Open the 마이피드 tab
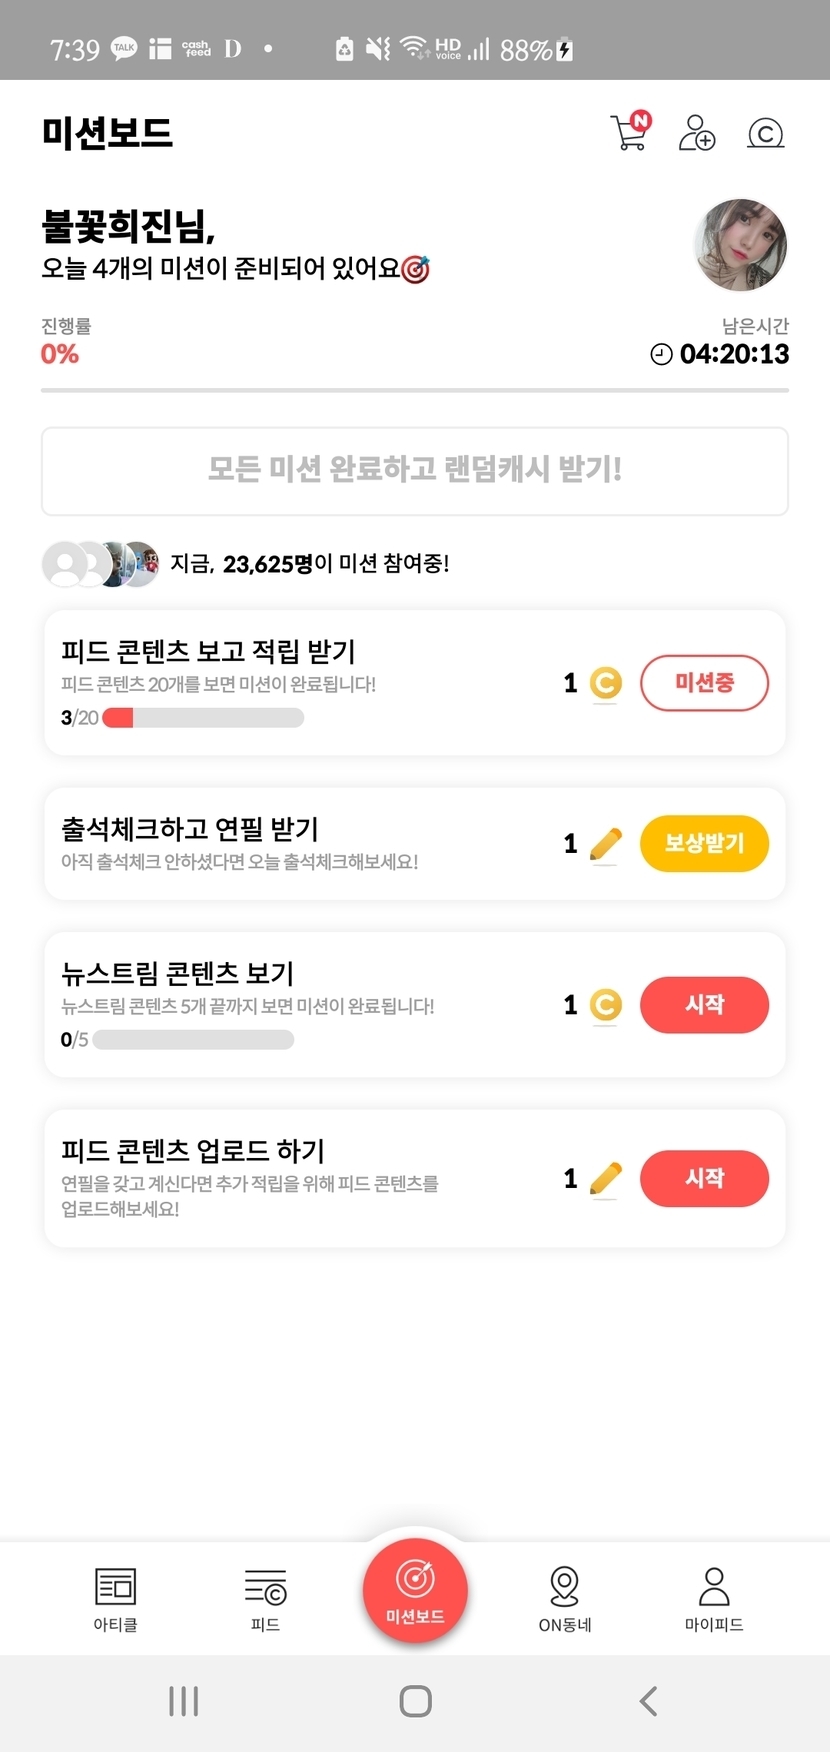Image resolution: width=830 pixels, height=1752 pixels. coord(714,1598)
